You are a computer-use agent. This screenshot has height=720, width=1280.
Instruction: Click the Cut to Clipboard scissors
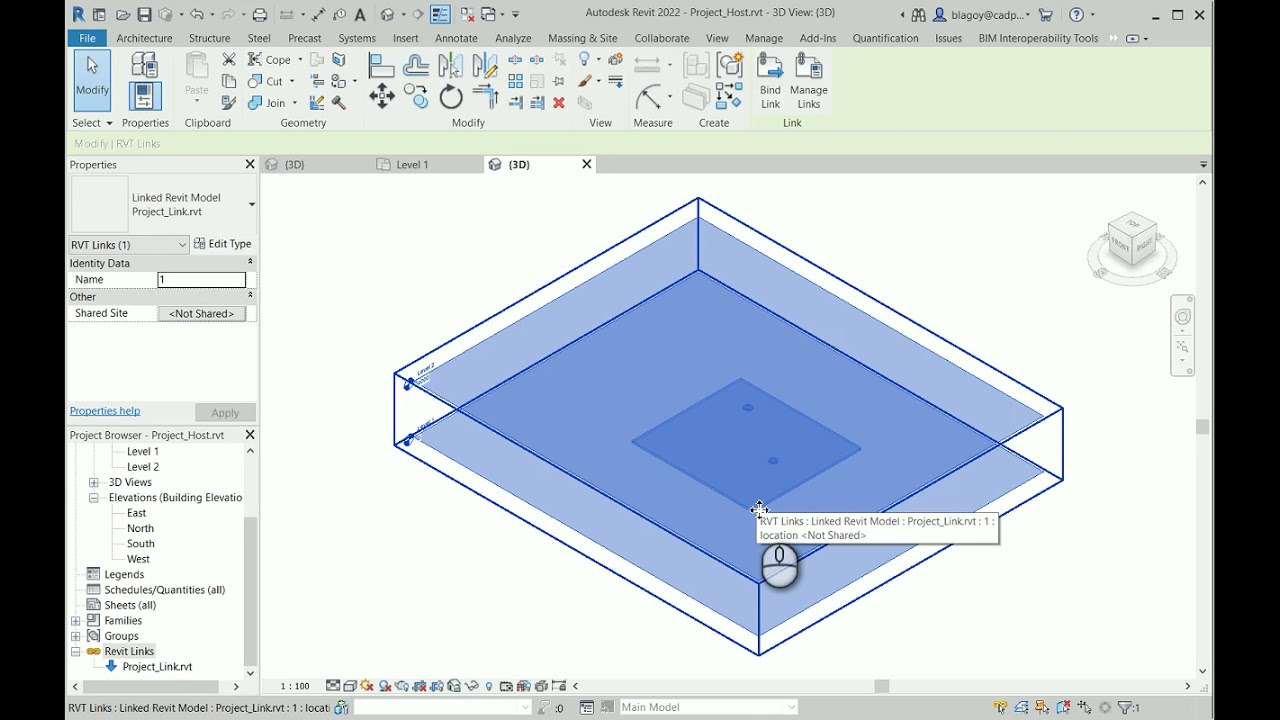(x=229, y=60)
